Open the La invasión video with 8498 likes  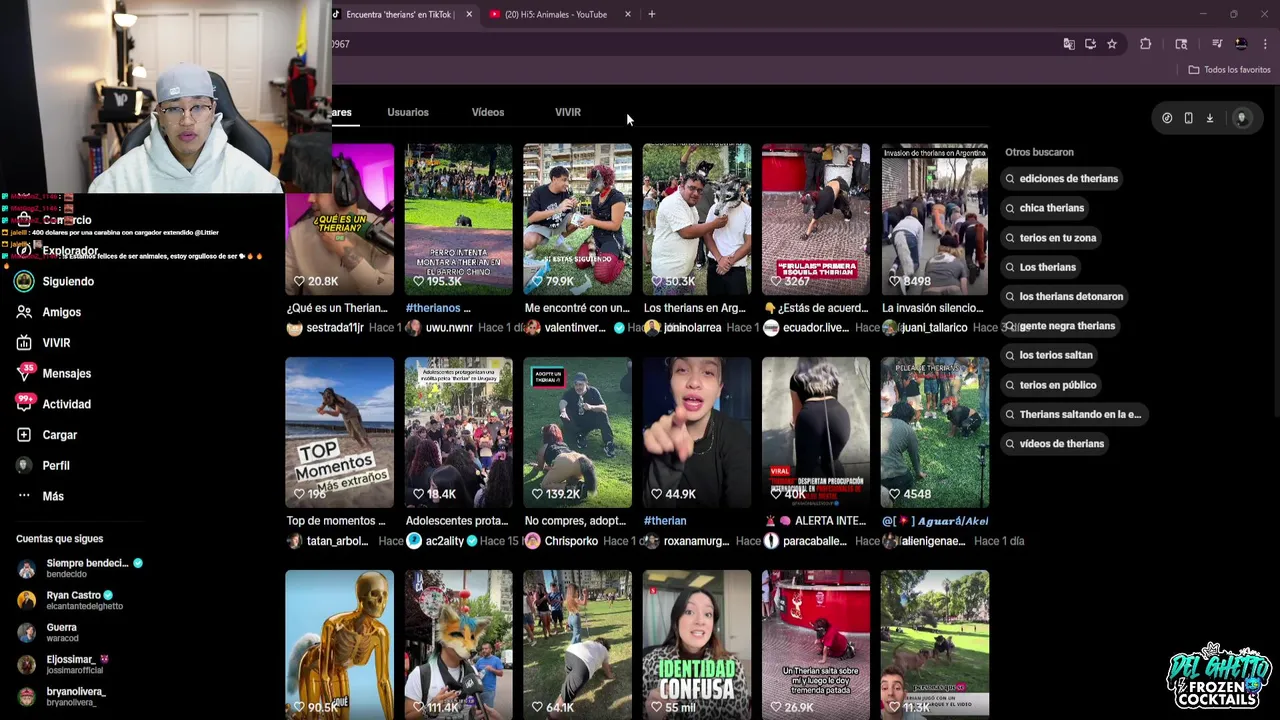pyautogui.click(x=935, y=219)
